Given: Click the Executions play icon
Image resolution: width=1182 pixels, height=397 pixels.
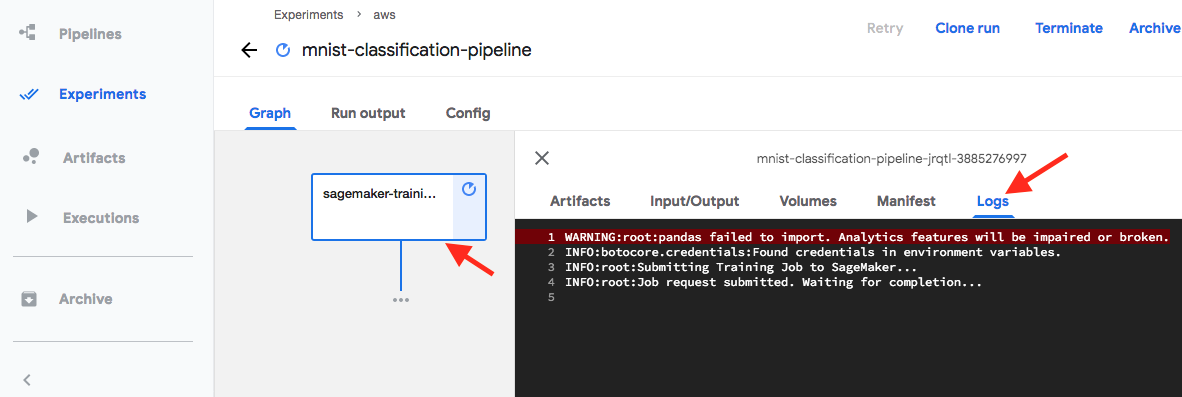Looking at the screenshot, I should 32,217.
